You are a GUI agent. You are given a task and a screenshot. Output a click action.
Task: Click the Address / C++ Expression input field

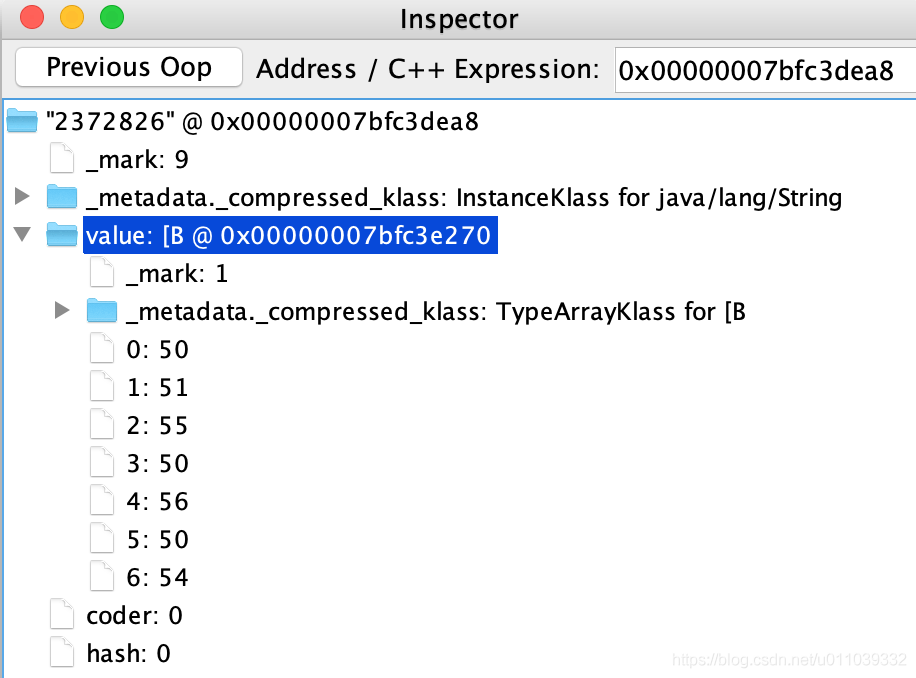click(x=765, y=70)
